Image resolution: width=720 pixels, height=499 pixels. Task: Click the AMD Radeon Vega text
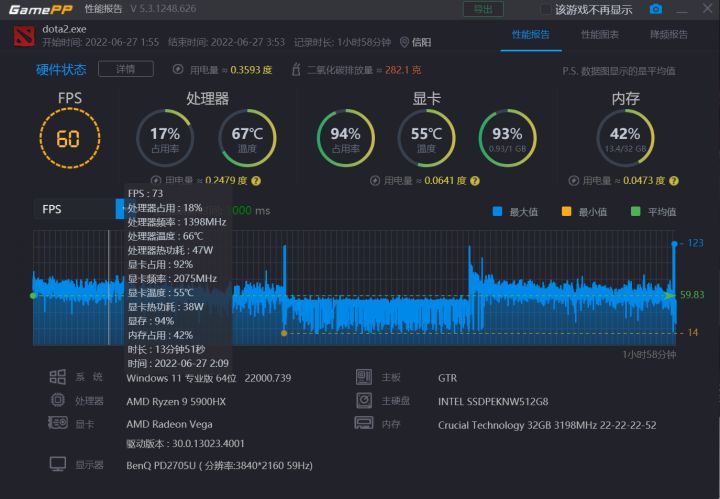169,424
